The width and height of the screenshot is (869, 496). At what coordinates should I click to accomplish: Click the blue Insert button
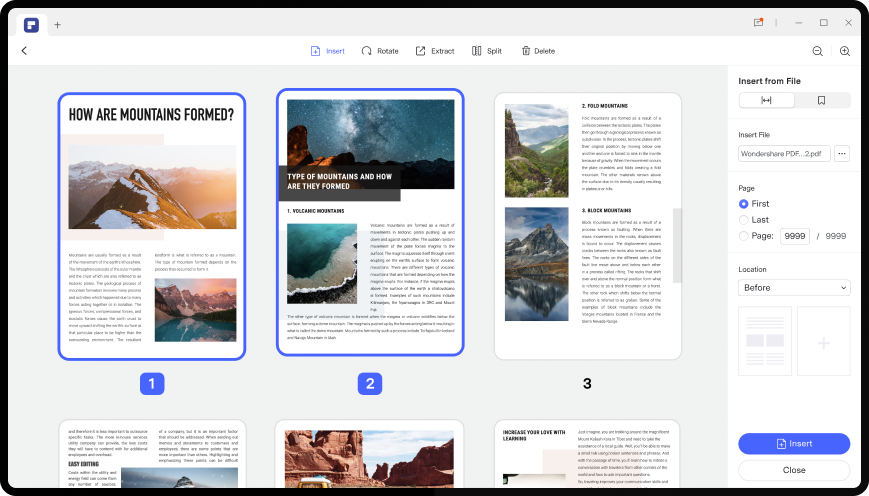pos(794,444)
